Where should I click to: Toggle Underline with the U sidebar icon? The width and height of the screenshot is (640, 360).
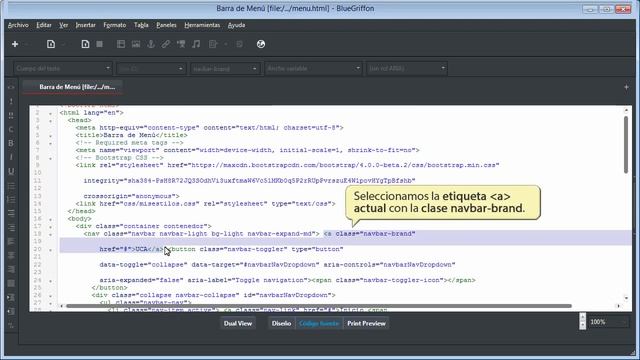coord(11,171)
